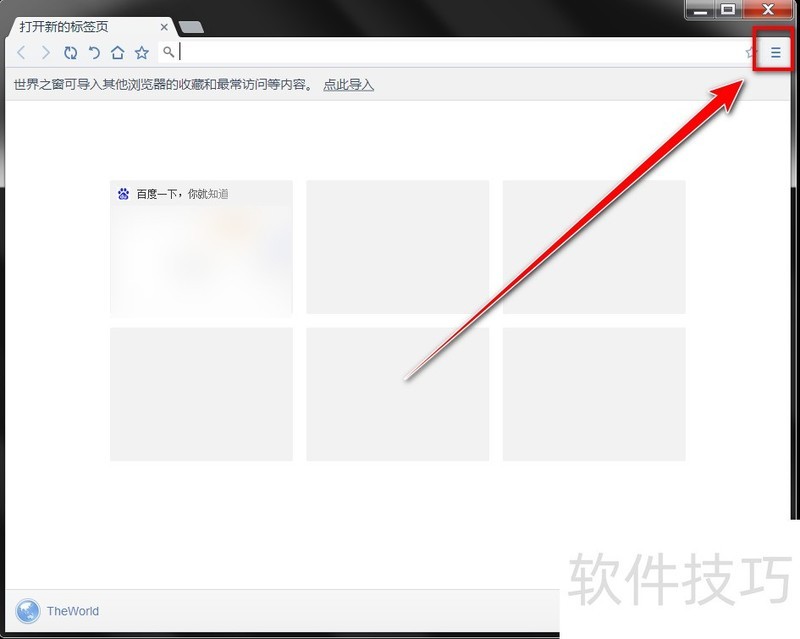Click the undo closed tab icon
This screenshot has height=639, width=800.
pyautogui.click(x=94, y=53)
